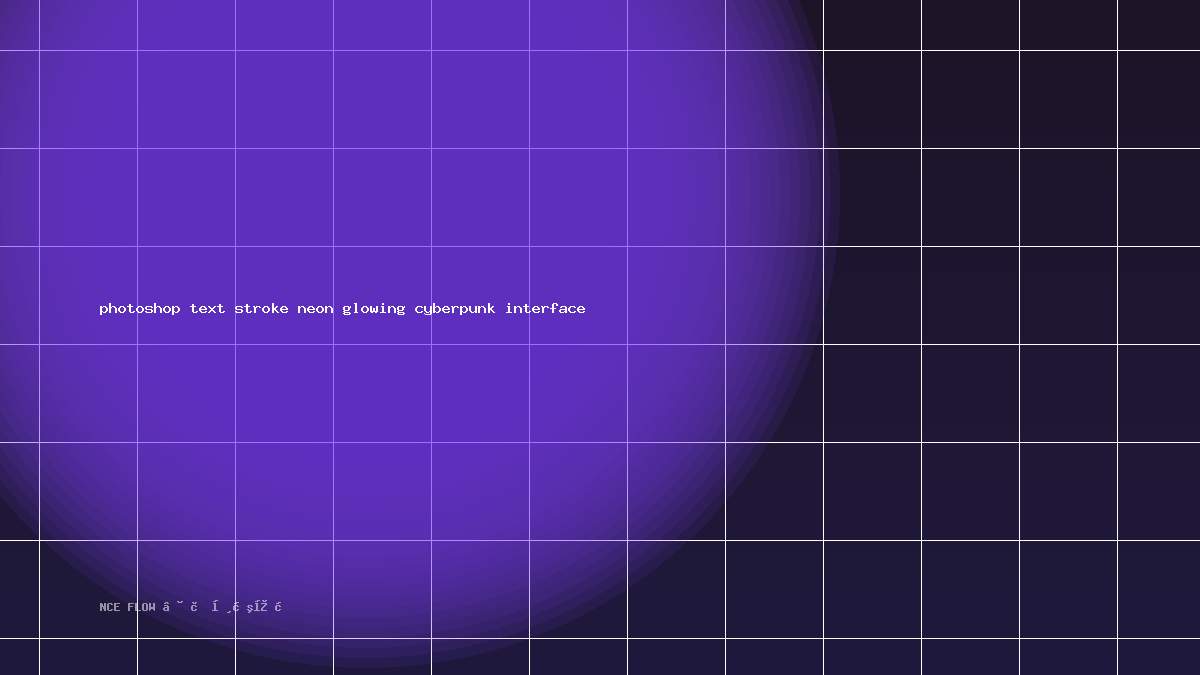Click the garbled characters after "FLOW"

[x=222, y=606]
